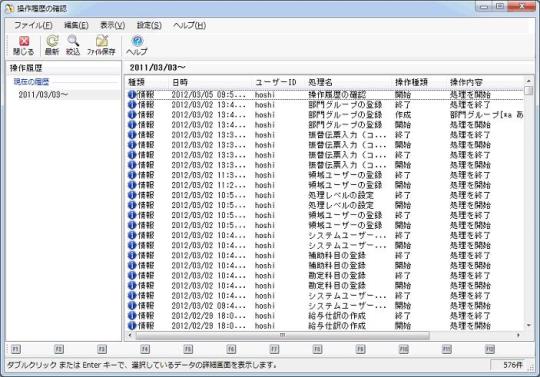Click the info icon on the 作成 row
This screenshot has height=377, width=540.
pos(132,115)
